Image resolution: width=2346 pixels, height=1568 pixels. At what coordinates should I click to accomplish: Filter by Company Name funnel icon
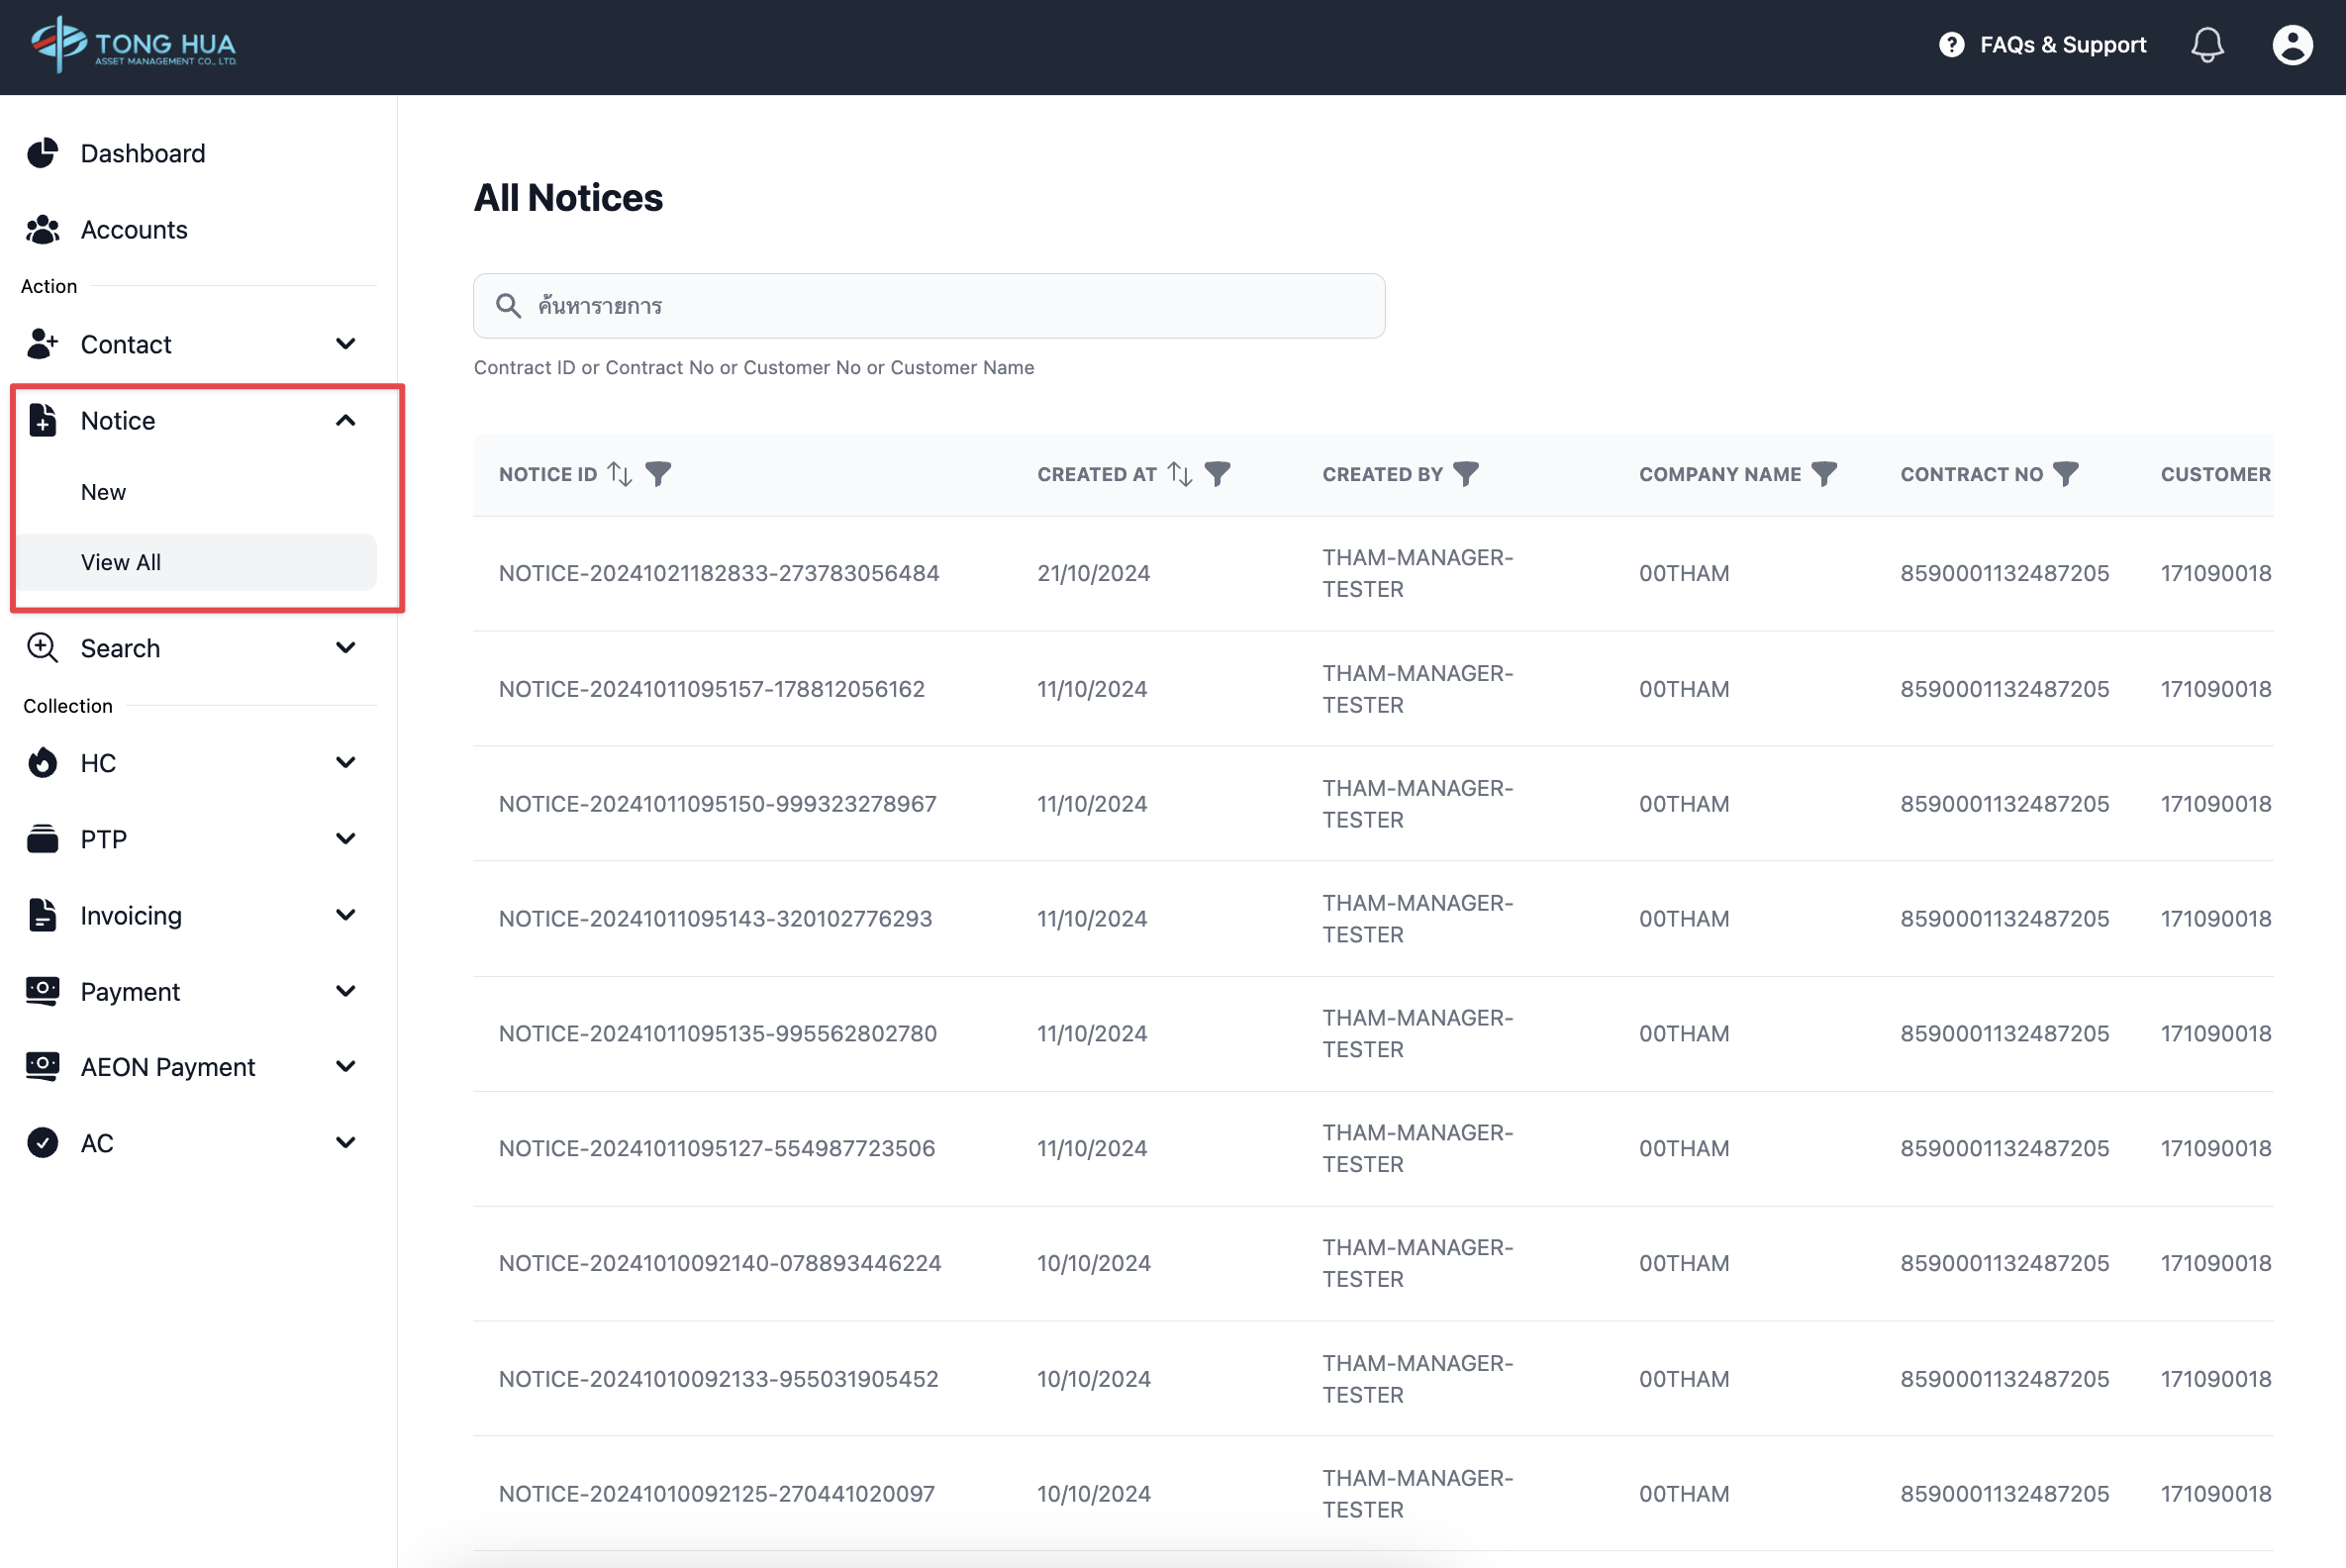coord(1824,474)
